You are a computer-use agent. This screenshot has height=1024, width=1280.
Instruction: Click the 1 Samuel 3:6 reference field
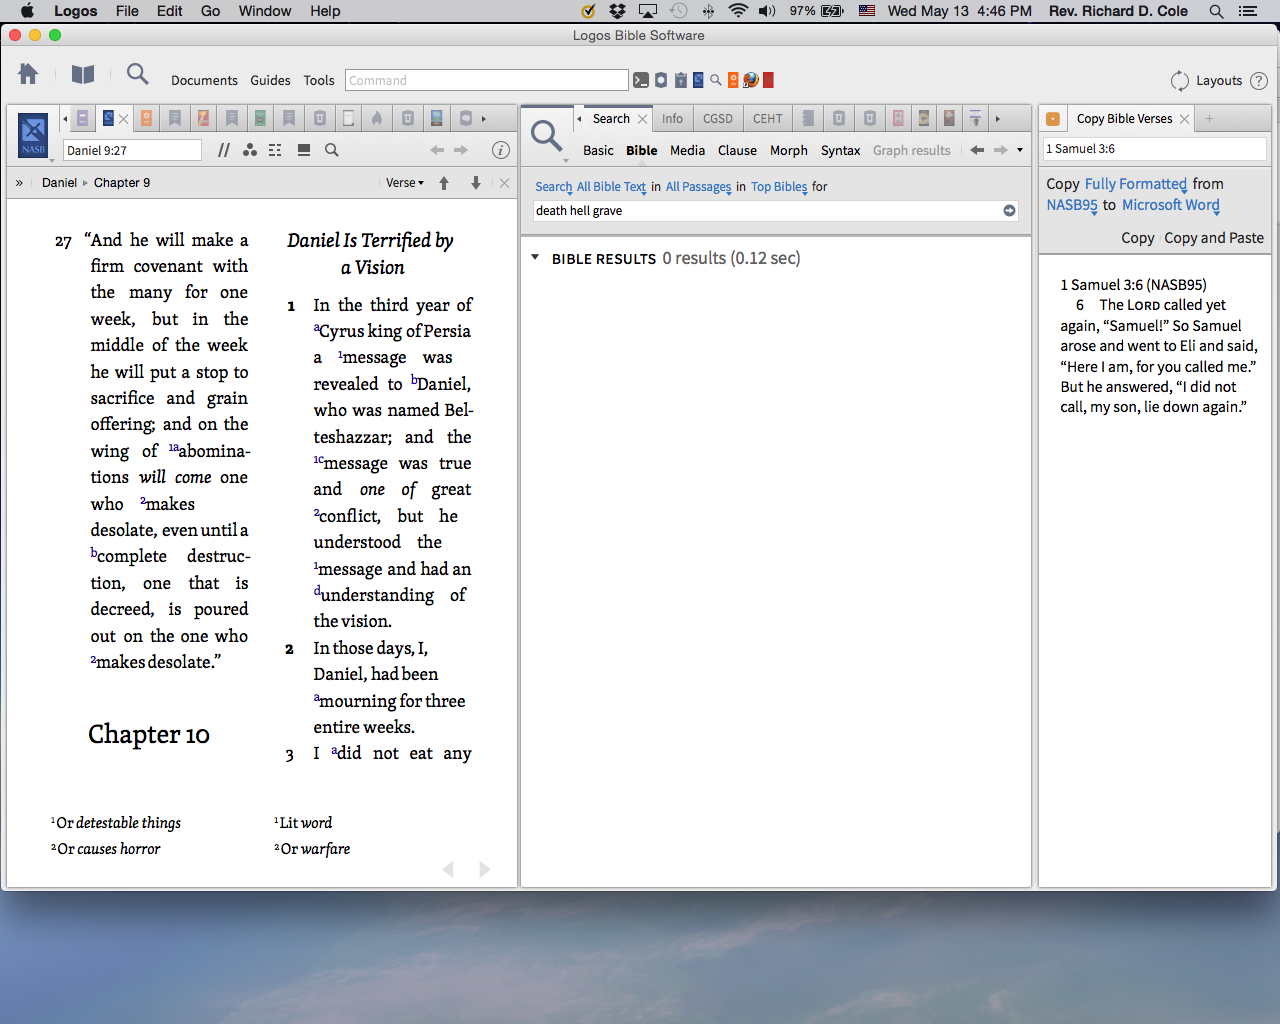[1155, 149]
